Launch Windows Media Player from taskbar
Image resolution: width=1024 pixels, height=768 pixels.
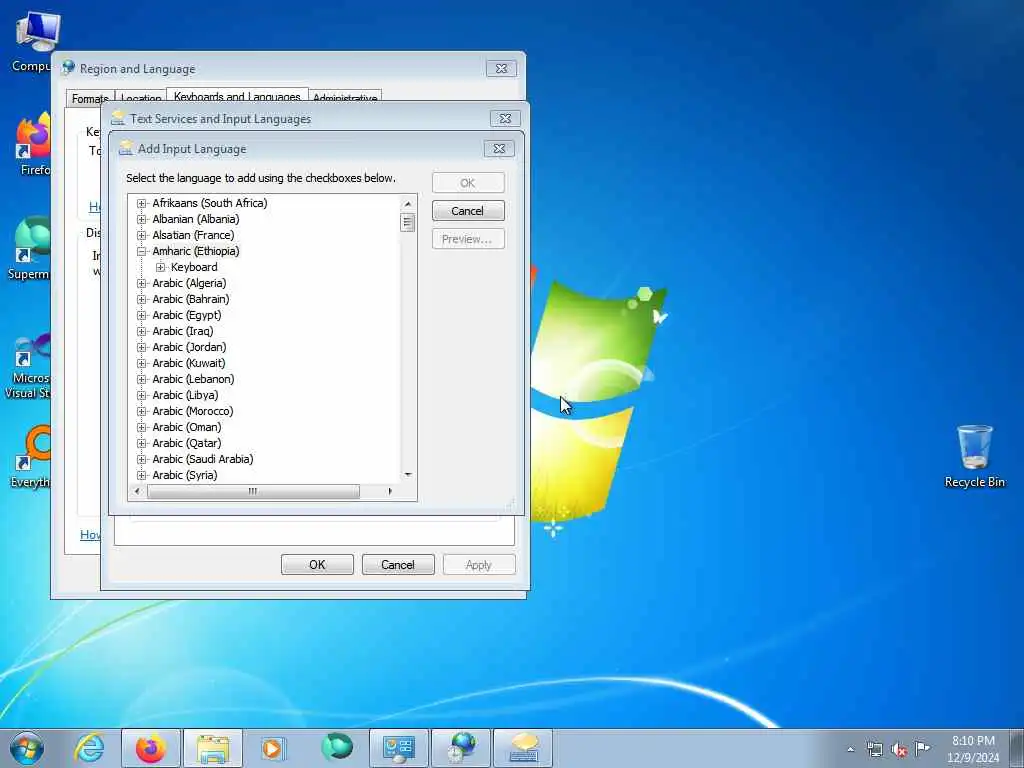(x=273, y=748)
